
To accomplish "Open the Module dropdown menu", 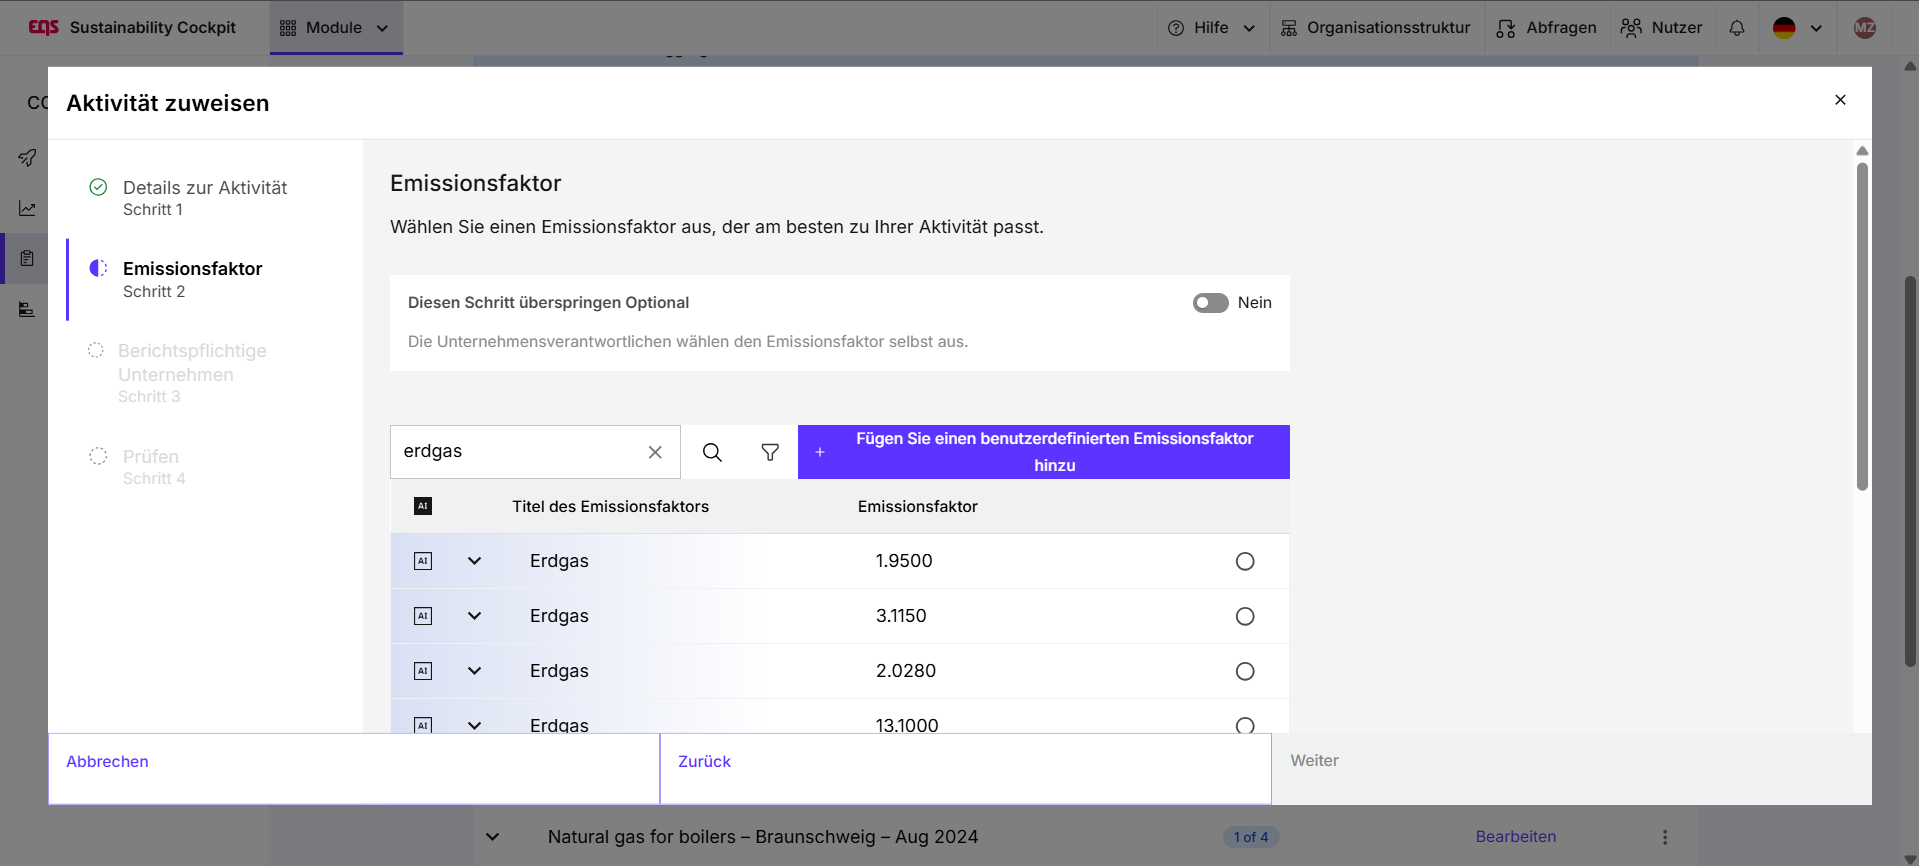I will [x=335, y=28].
